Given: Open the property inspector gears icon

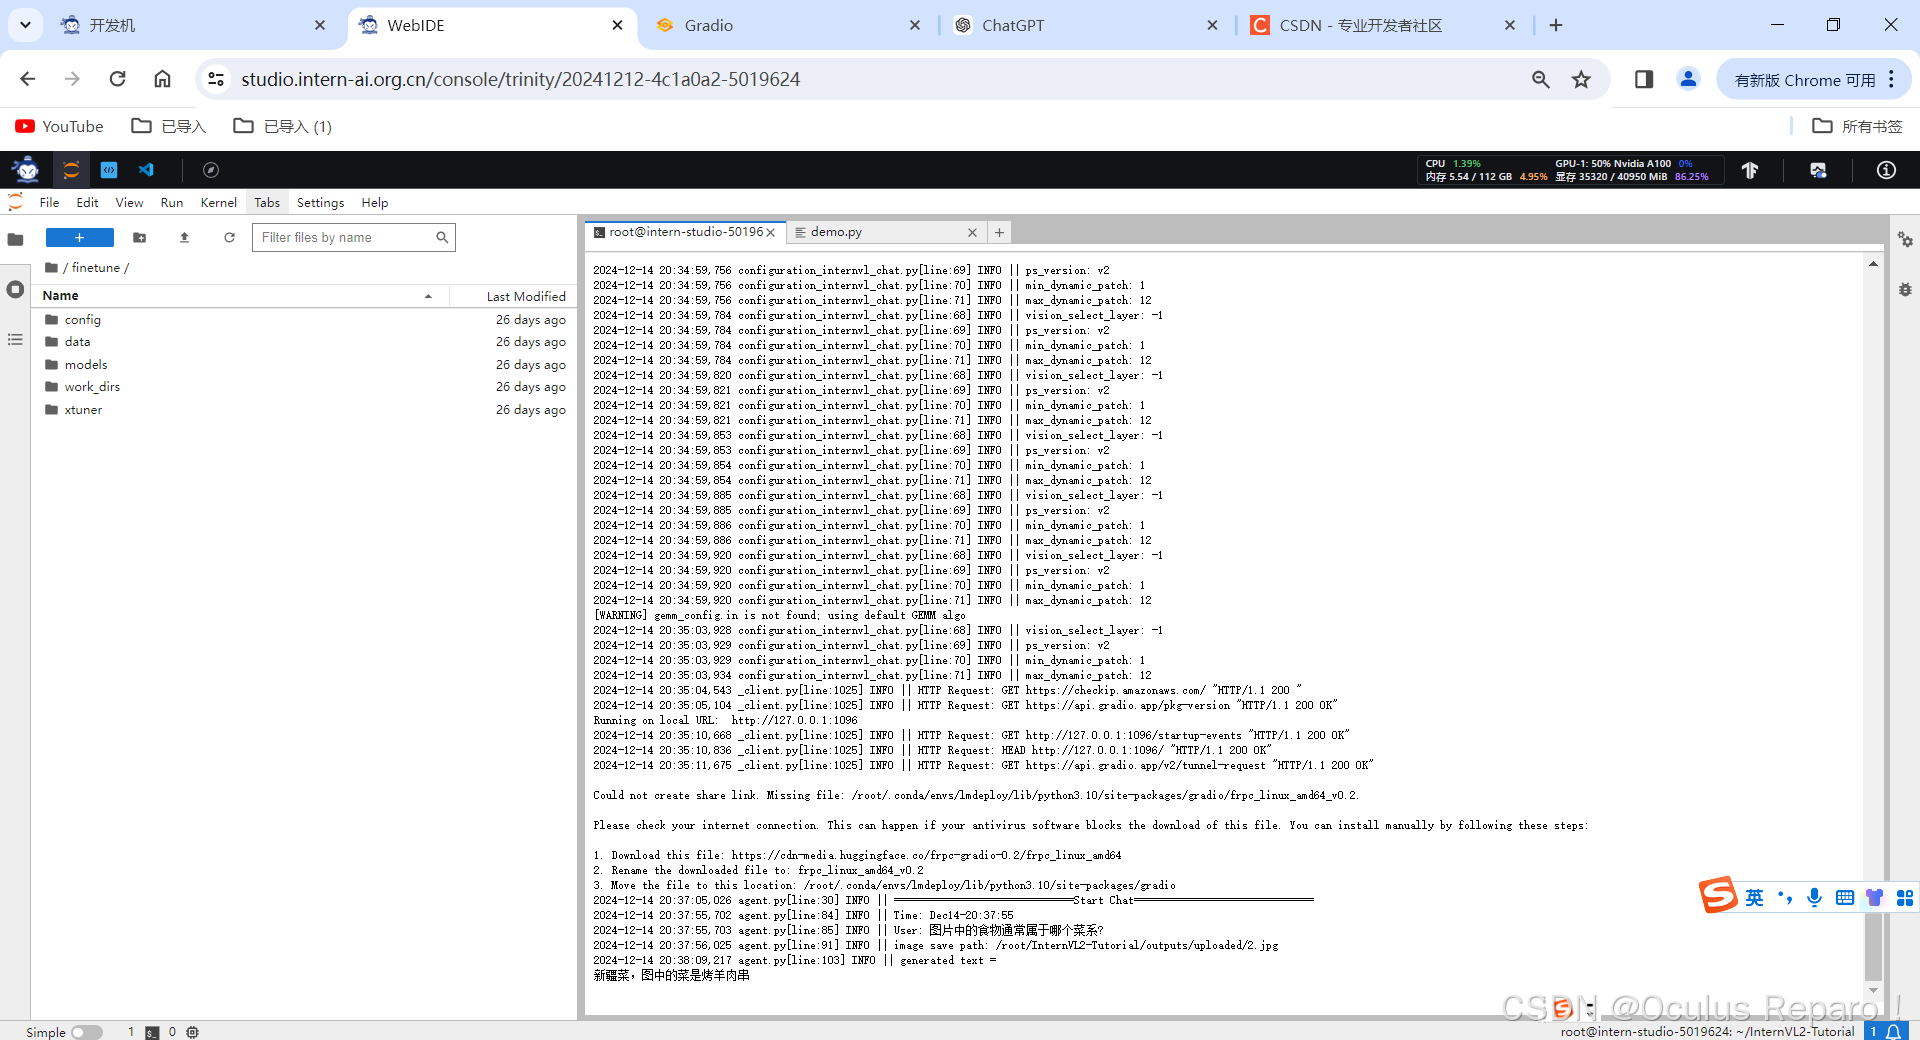Looking at the screenshot, I should point(1905,240).
